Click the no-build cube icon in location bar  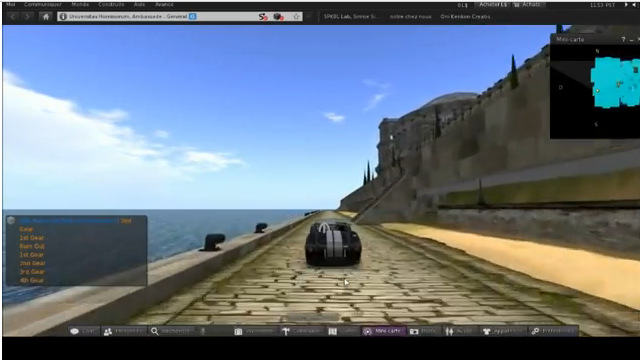pyautogui.click(x=278, y=17)
